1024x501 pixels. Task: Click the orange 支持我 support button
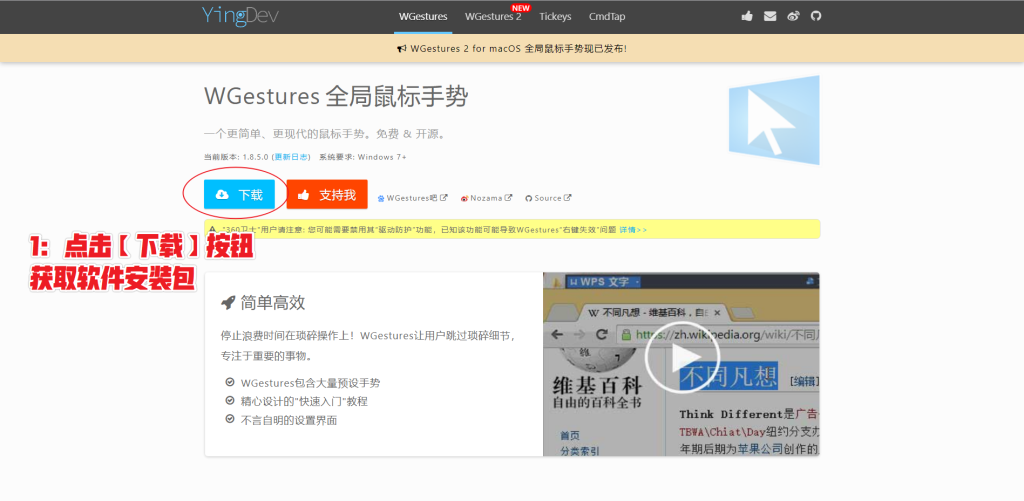tap(327, 195)
